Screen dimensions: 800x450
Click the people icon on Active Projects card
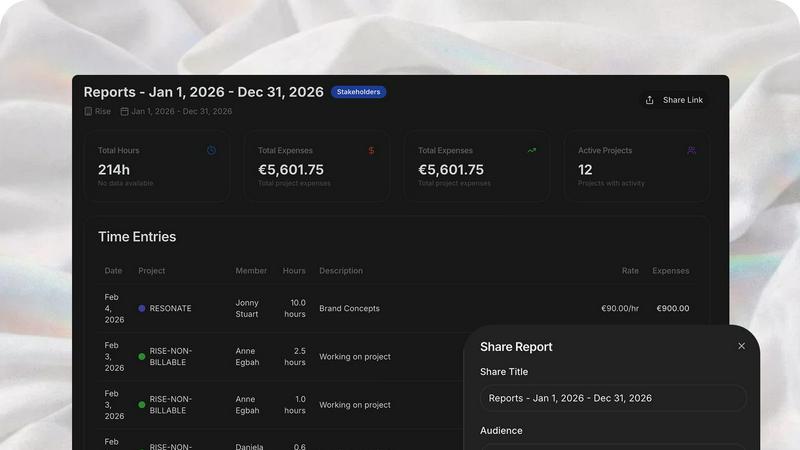coord(691,151)
